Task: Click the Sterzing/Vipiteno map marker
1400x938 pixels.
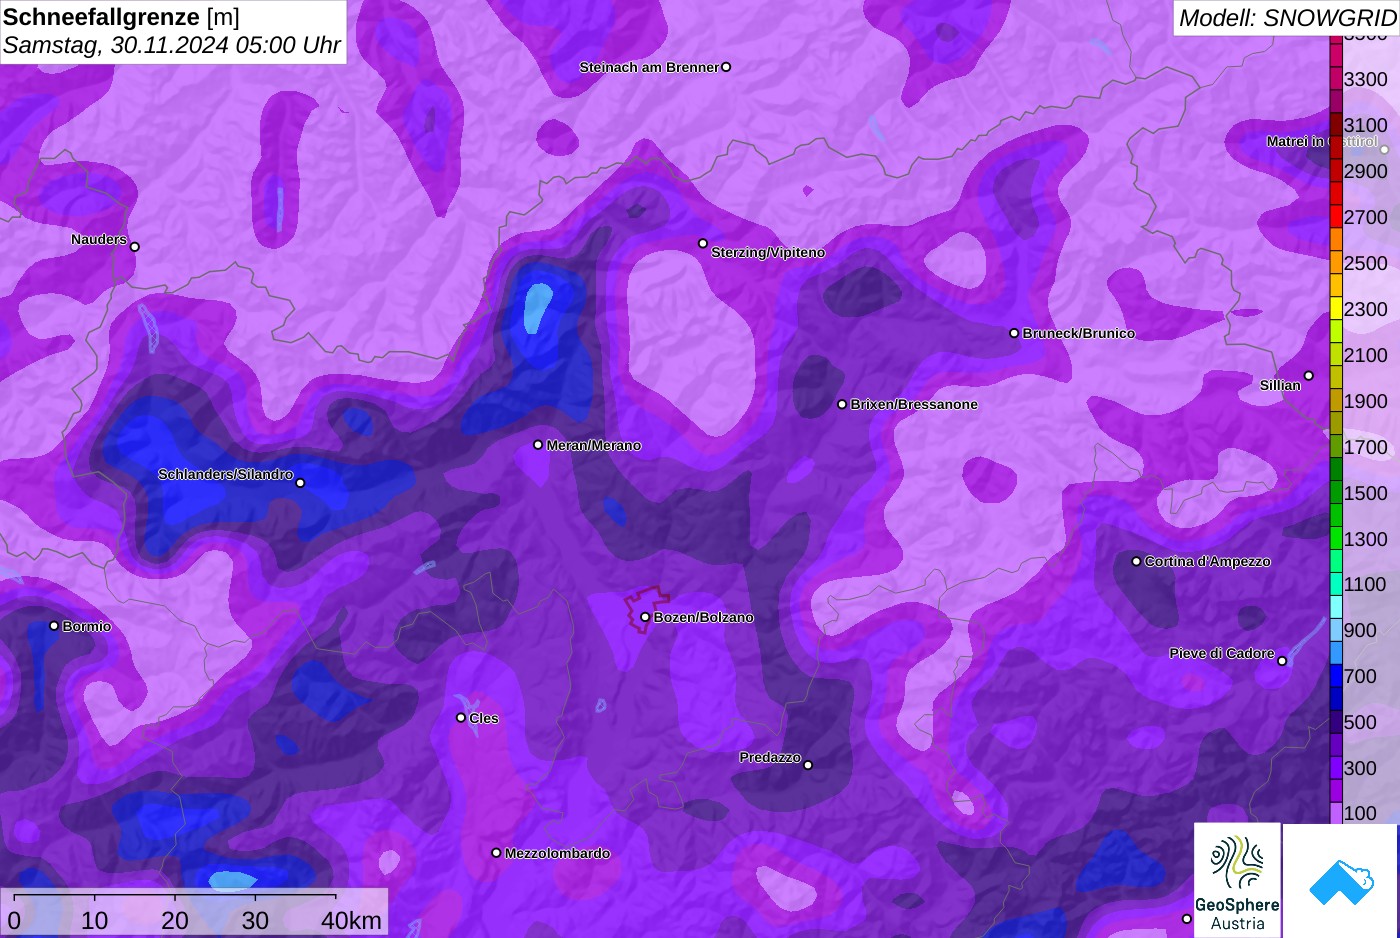Action: click(703, 243)
